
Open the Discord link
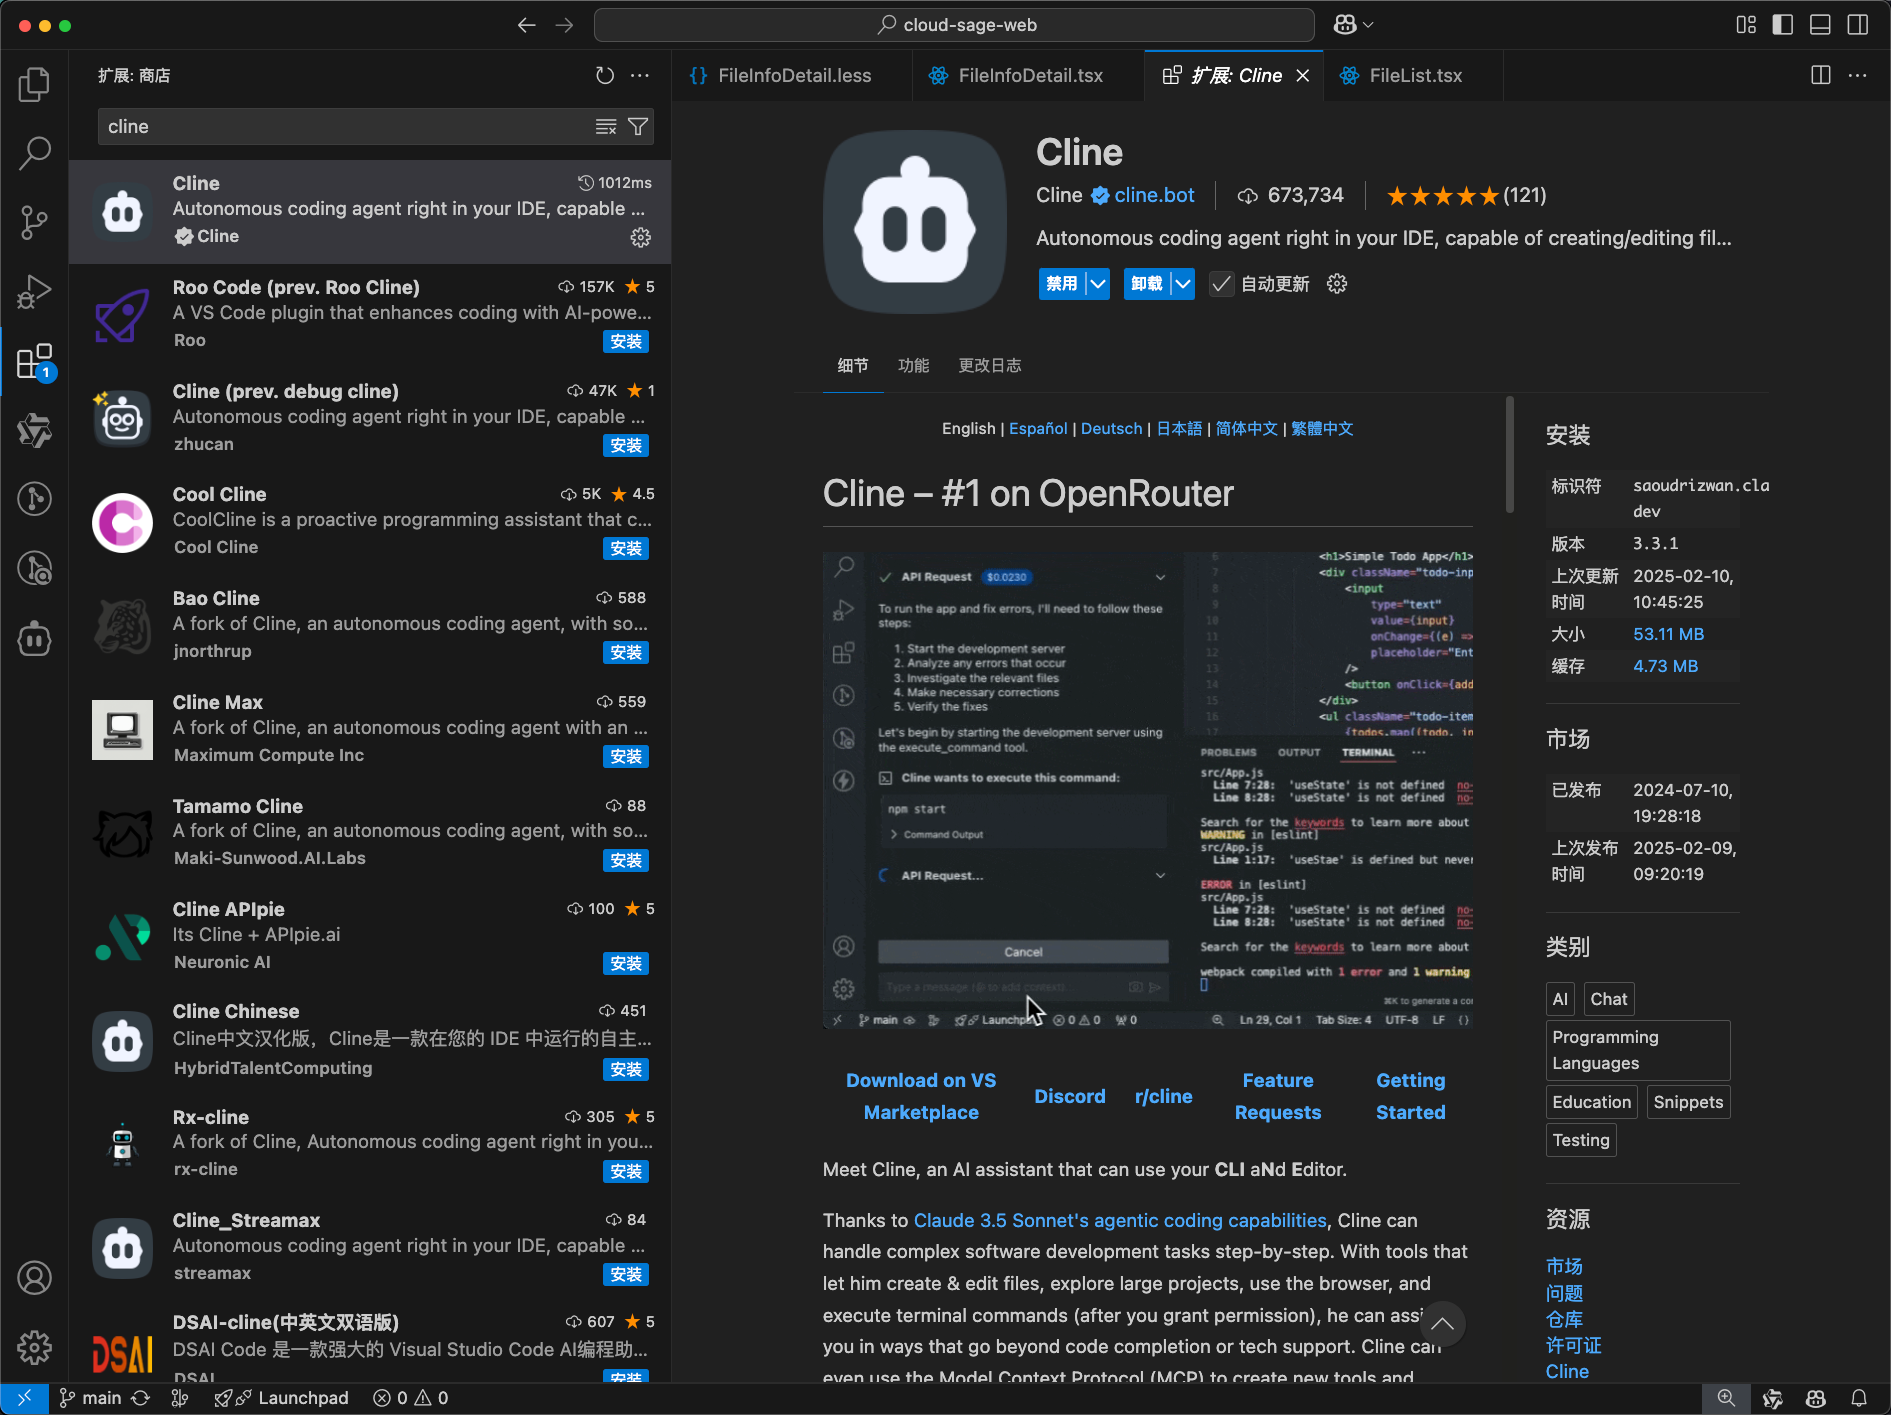pyautogui.click(x=1069, y=1096)
